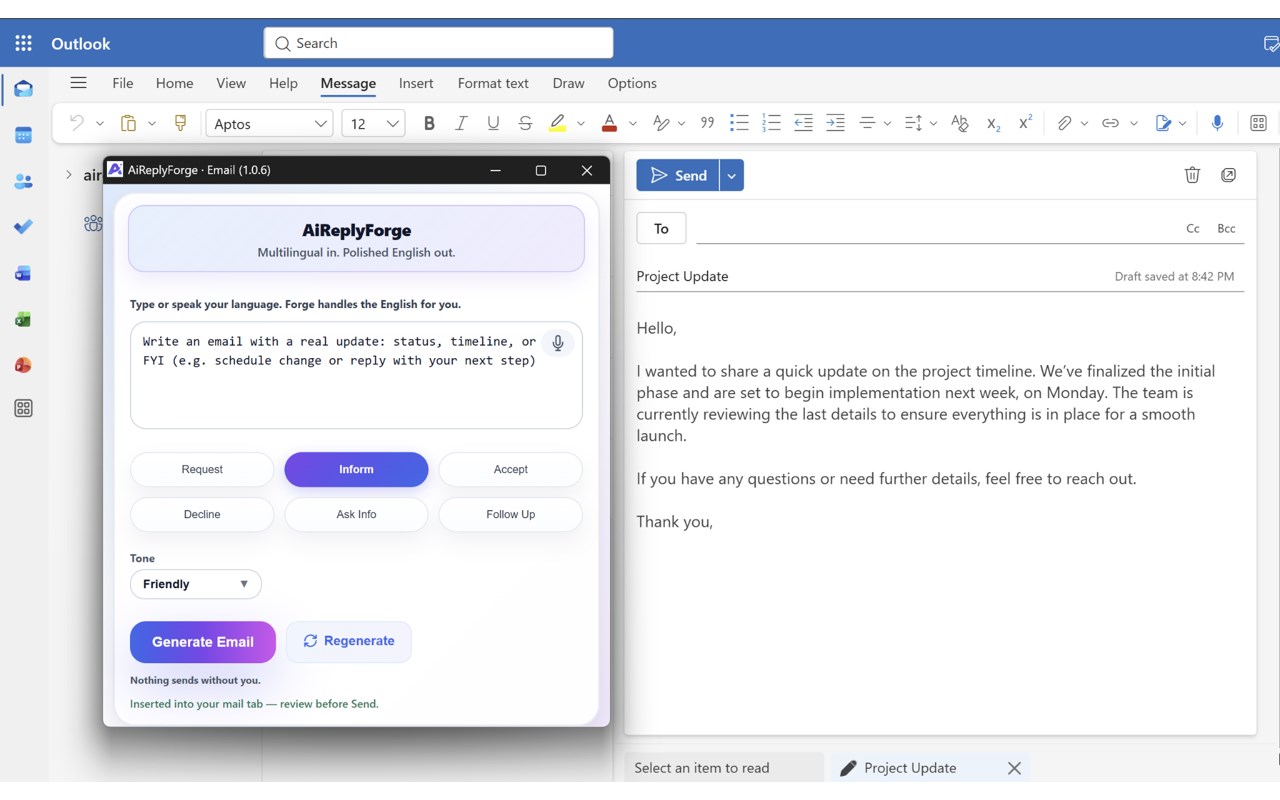Click the signature pen icon

(x=1163, y=123)
